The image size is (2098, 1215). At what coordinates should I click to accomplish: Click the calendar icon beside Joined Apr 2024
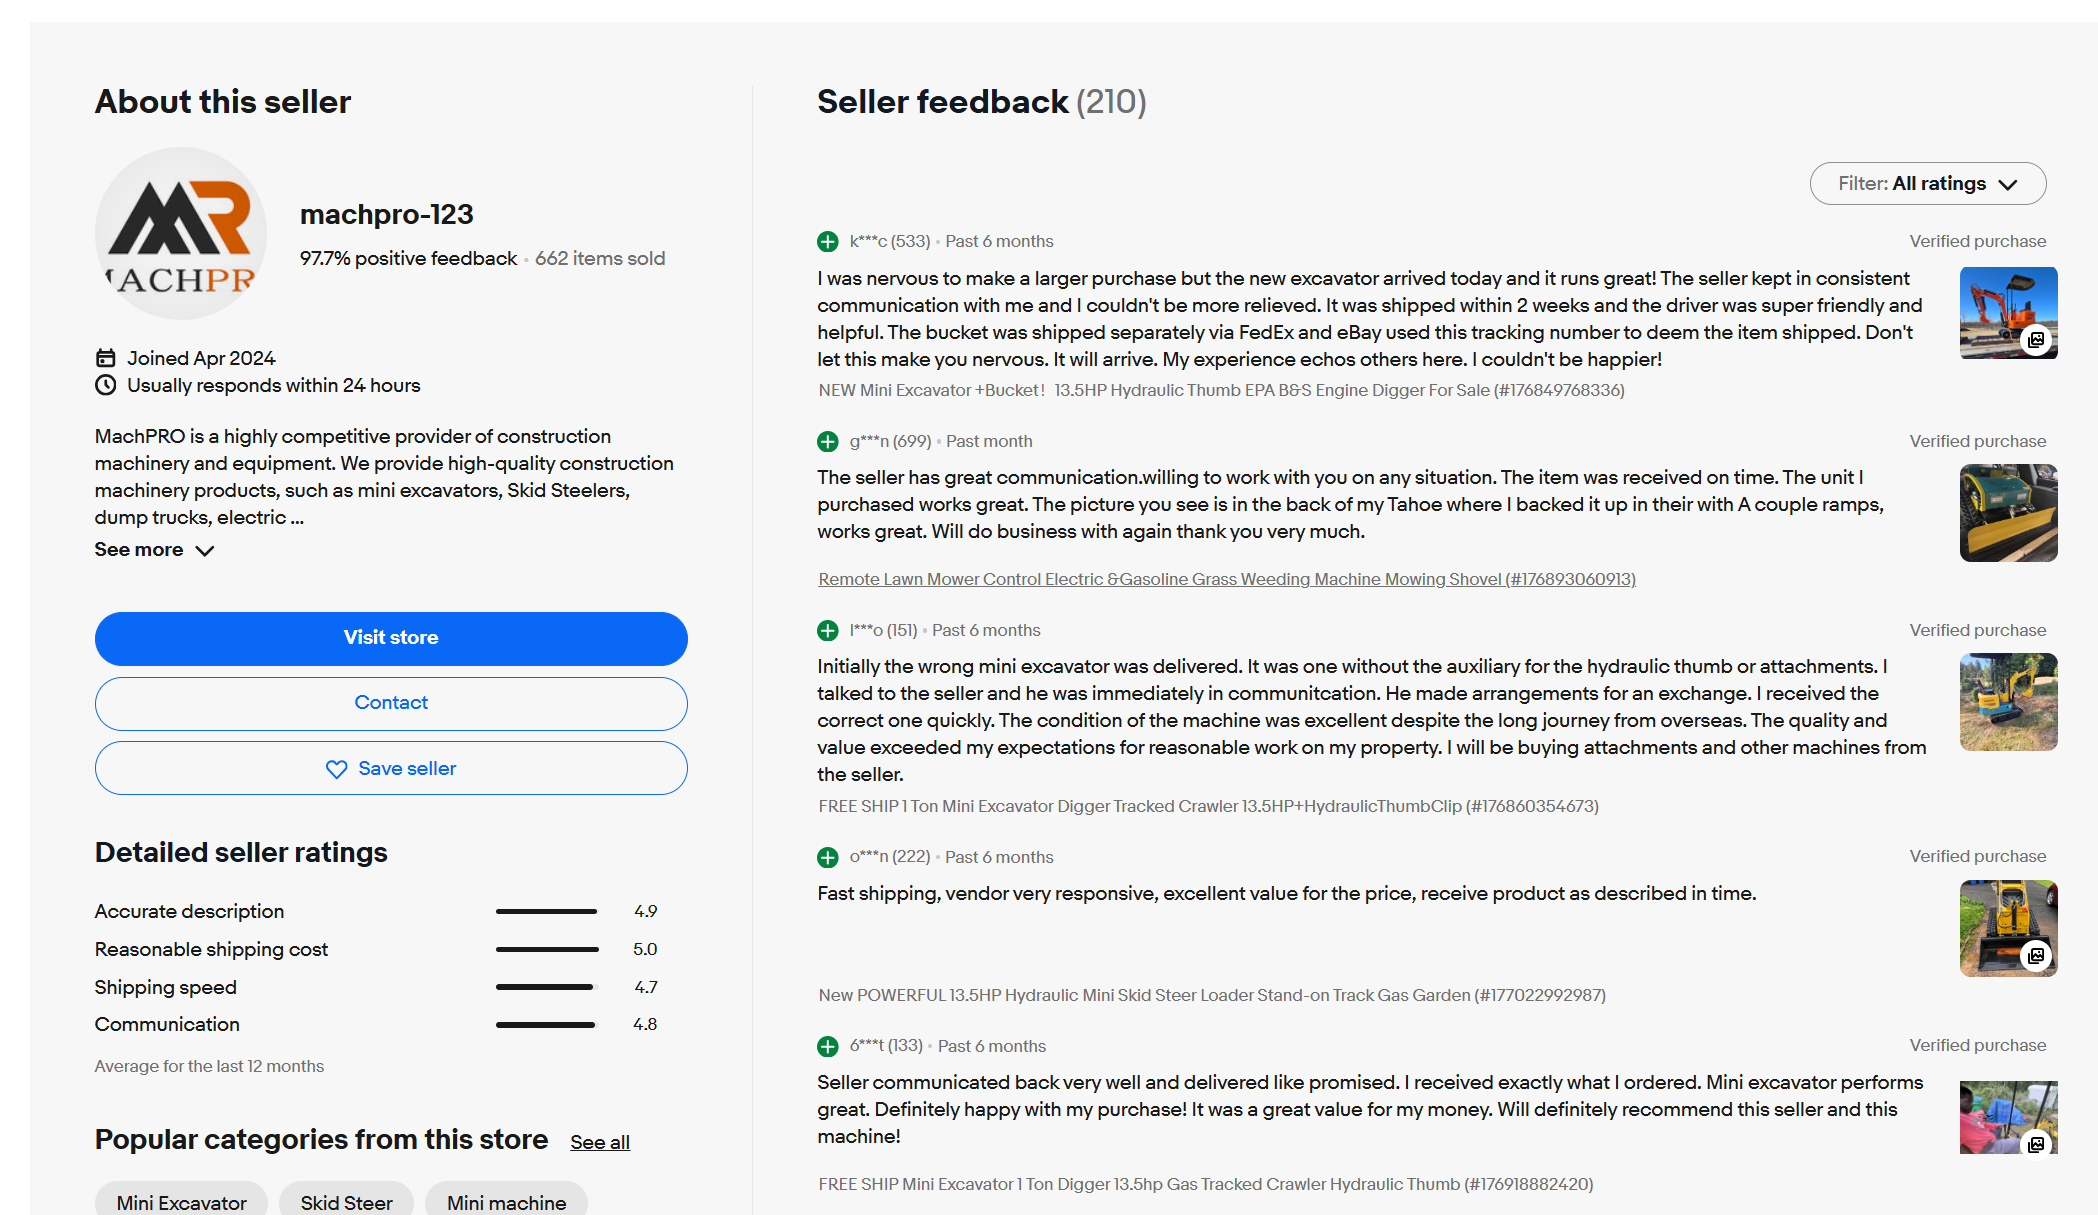click(x=105, y=358)
